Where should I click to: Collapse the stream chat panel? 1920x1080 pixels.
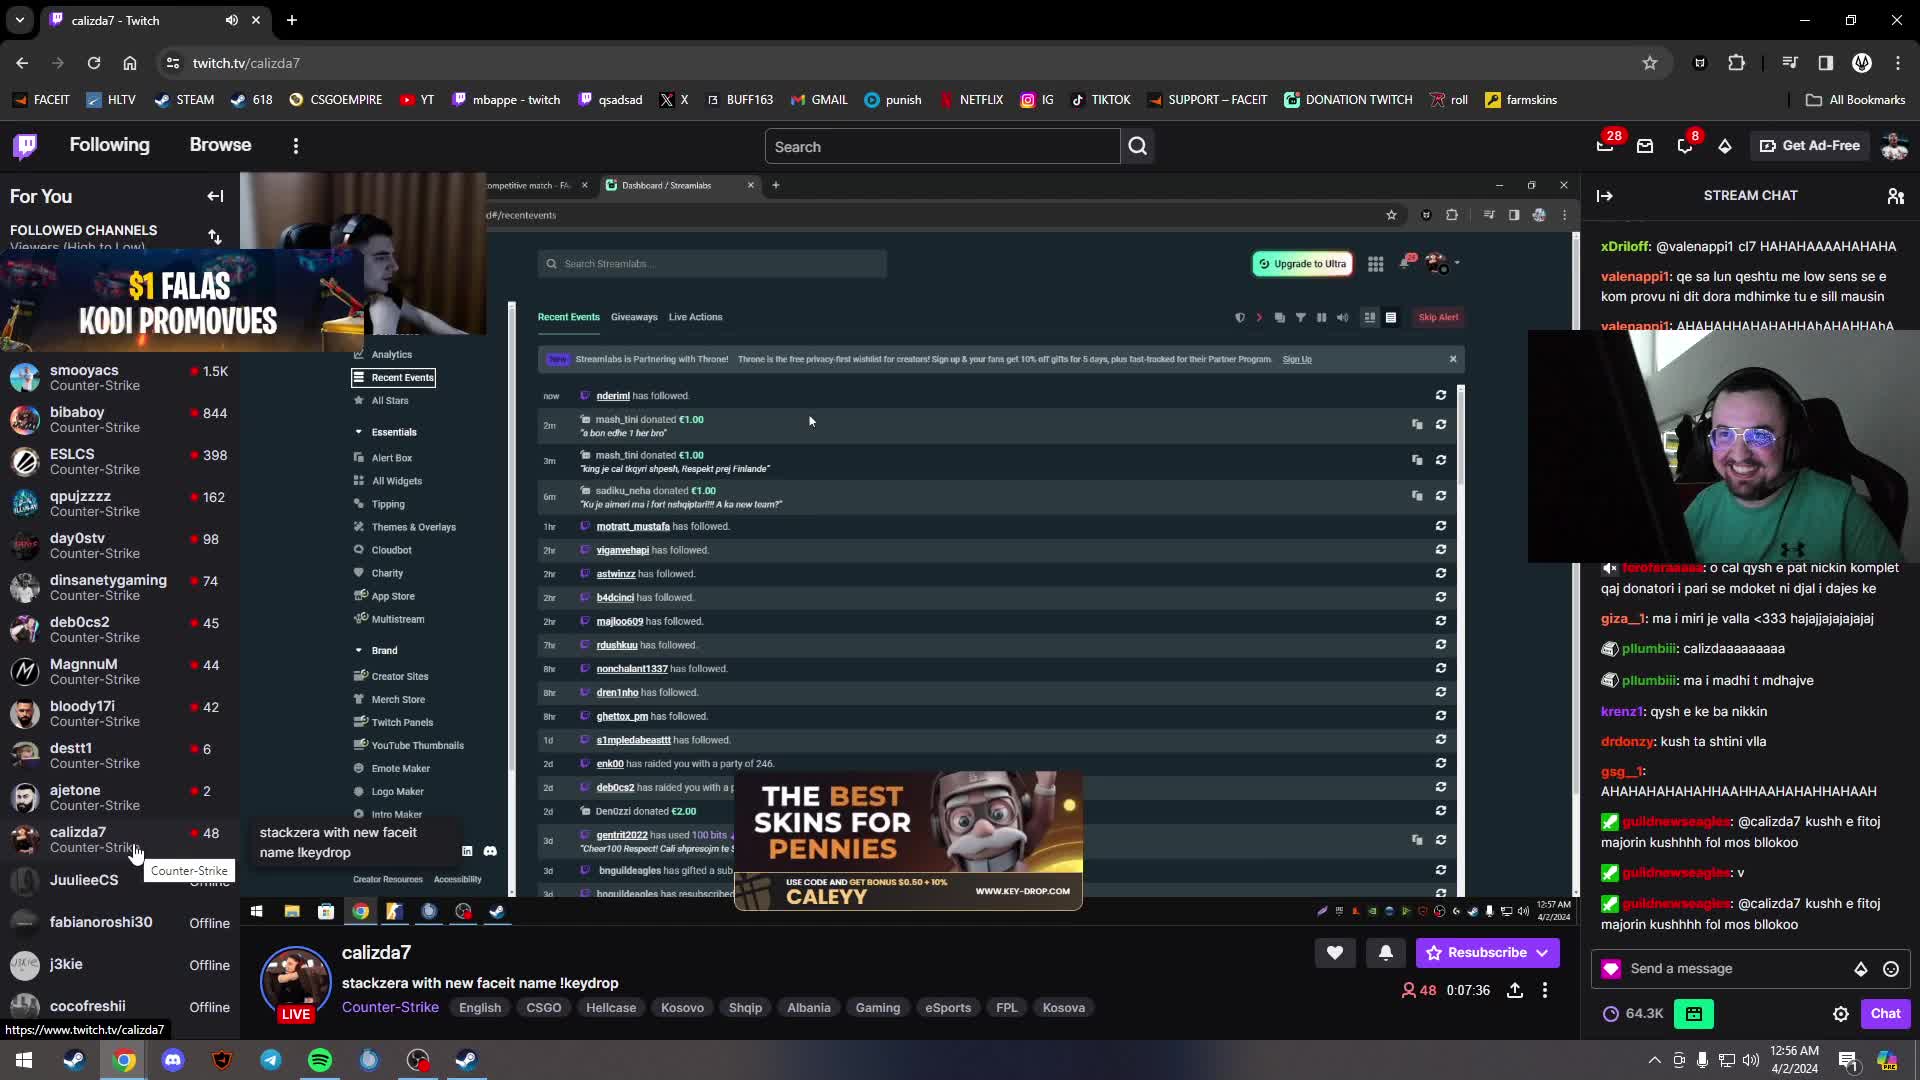coord(1605,196)
